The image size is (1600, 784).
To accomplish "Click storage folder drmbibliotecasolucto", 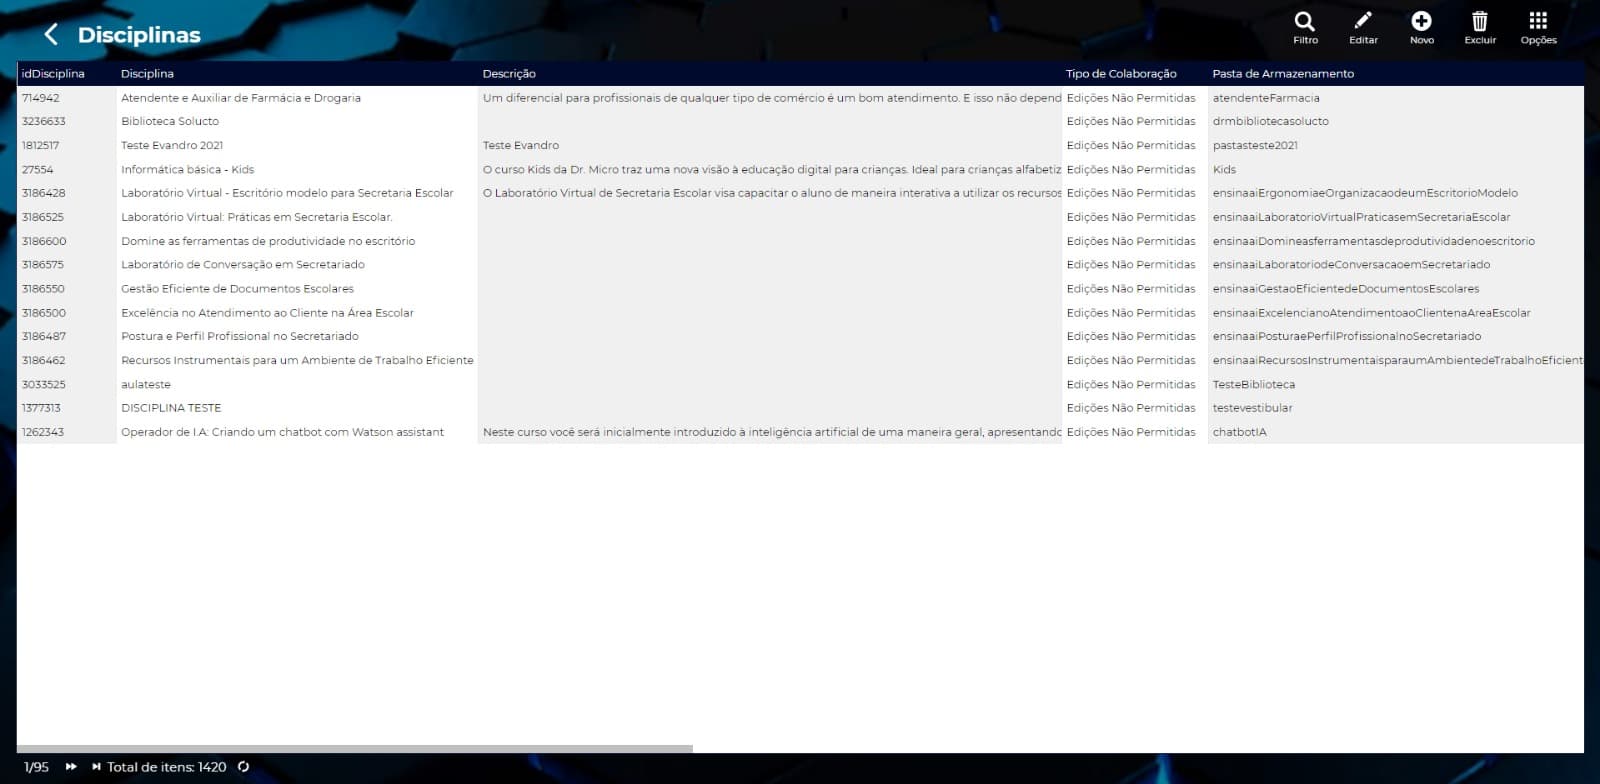I will [x=1270, y=121].
